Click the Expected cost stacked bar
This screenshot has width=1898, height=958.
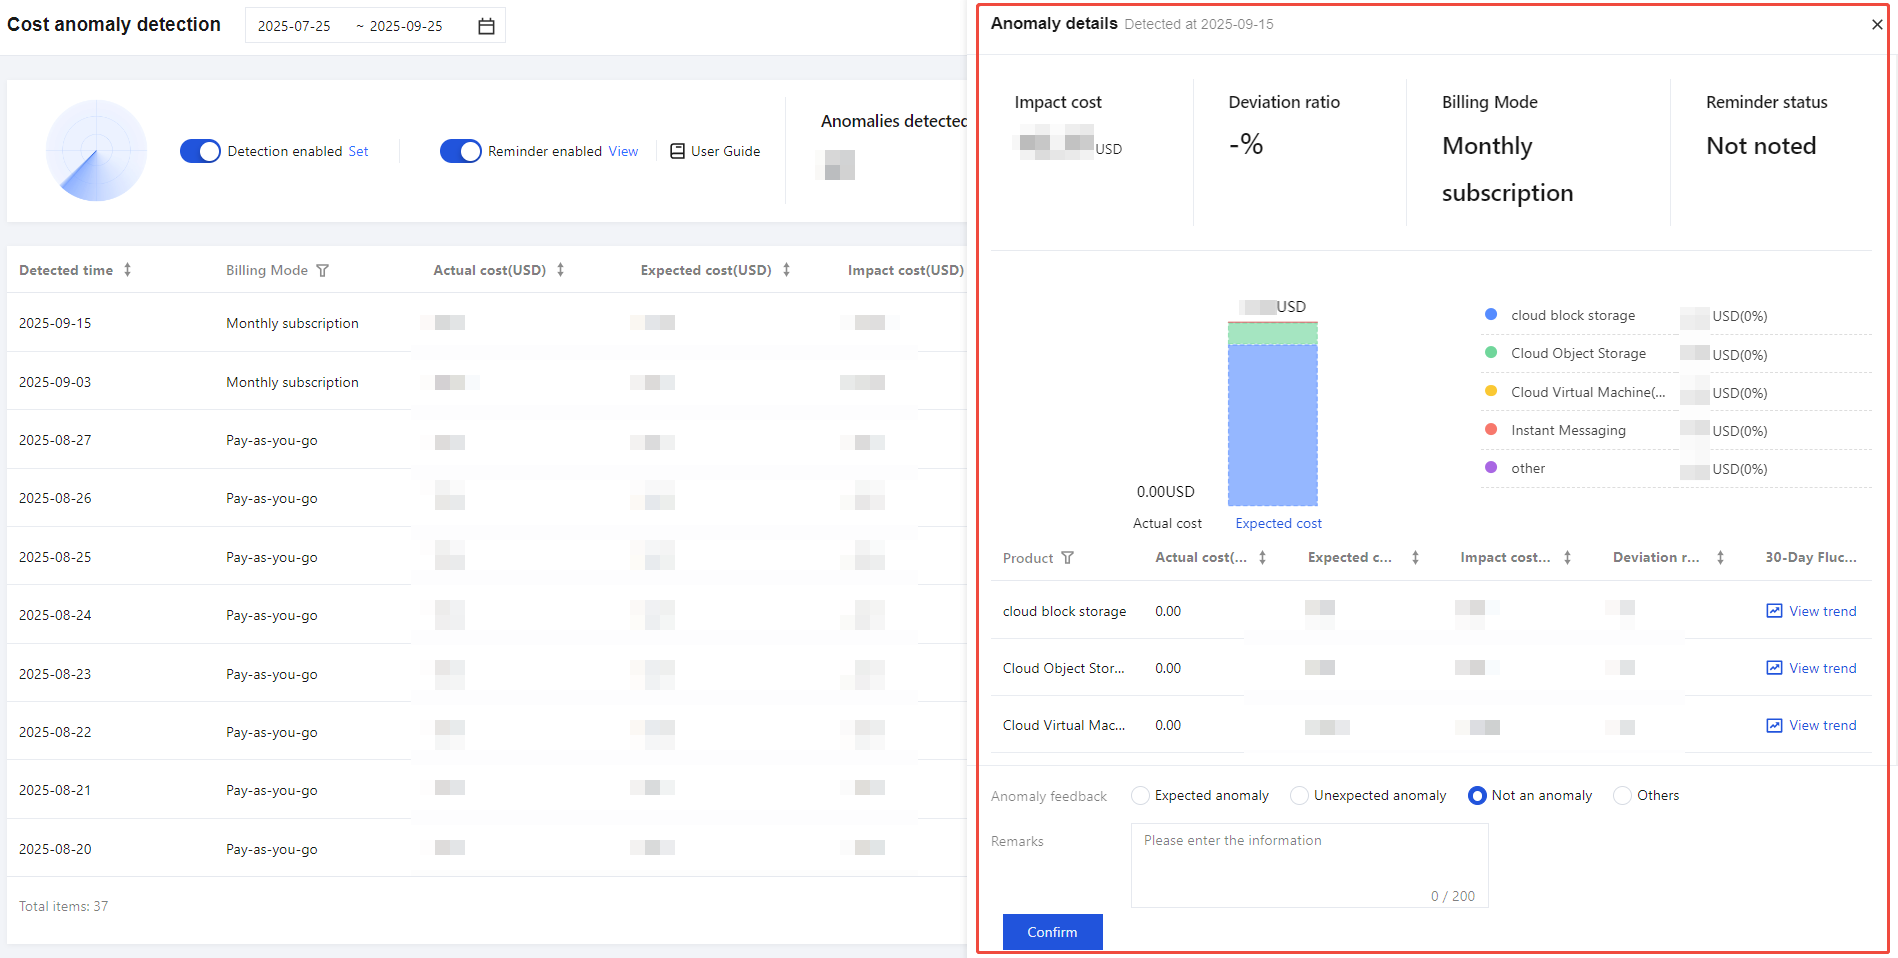pos(1272,414)
